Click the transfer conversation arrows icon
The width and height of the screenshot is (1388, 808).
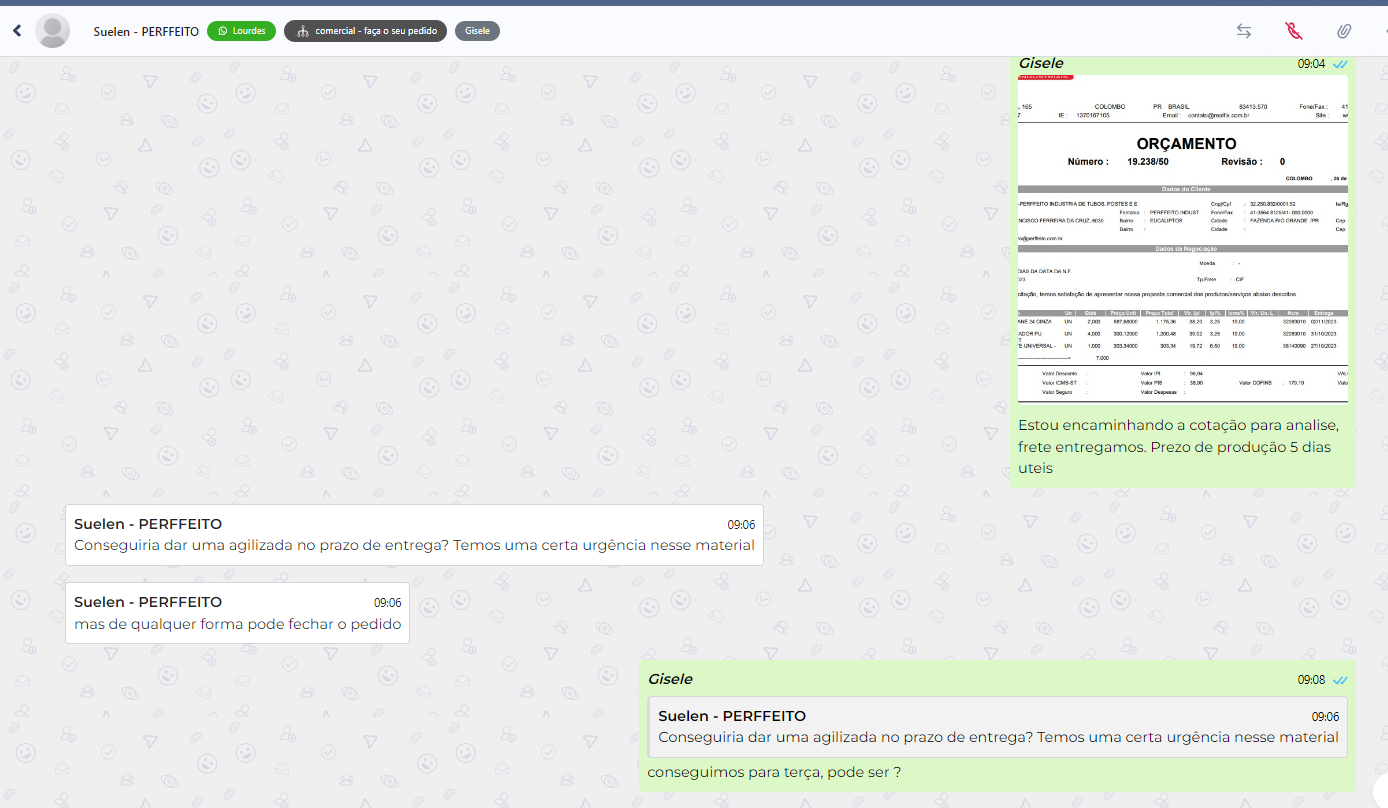click(x=1244, y=31)
